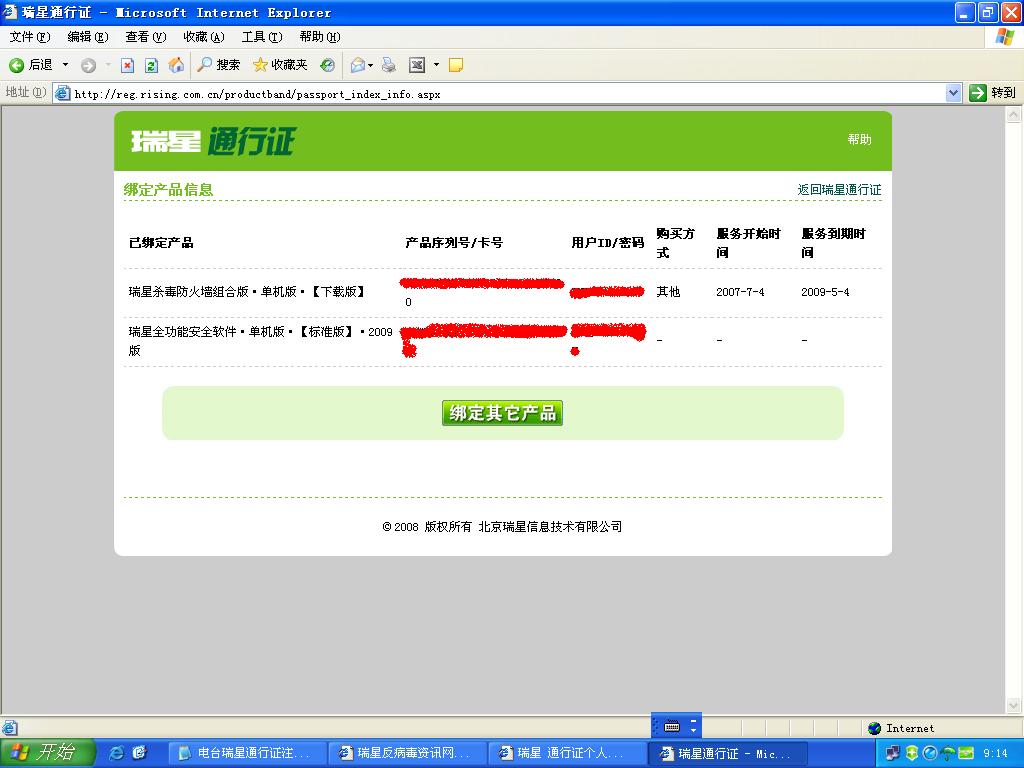The image size is (1024, 768).
Task: Open the 文件(F) menu
Action: tap(30, 37)
